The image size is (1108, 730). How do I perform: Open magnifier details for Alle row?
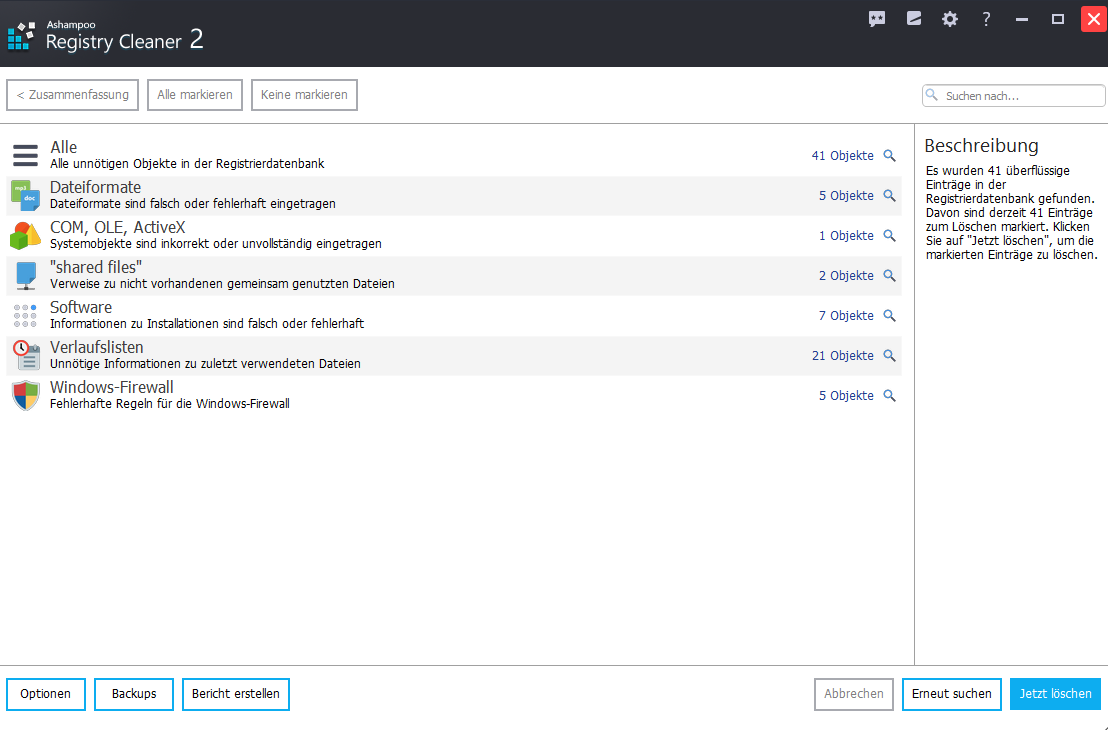tap(889, 156)
